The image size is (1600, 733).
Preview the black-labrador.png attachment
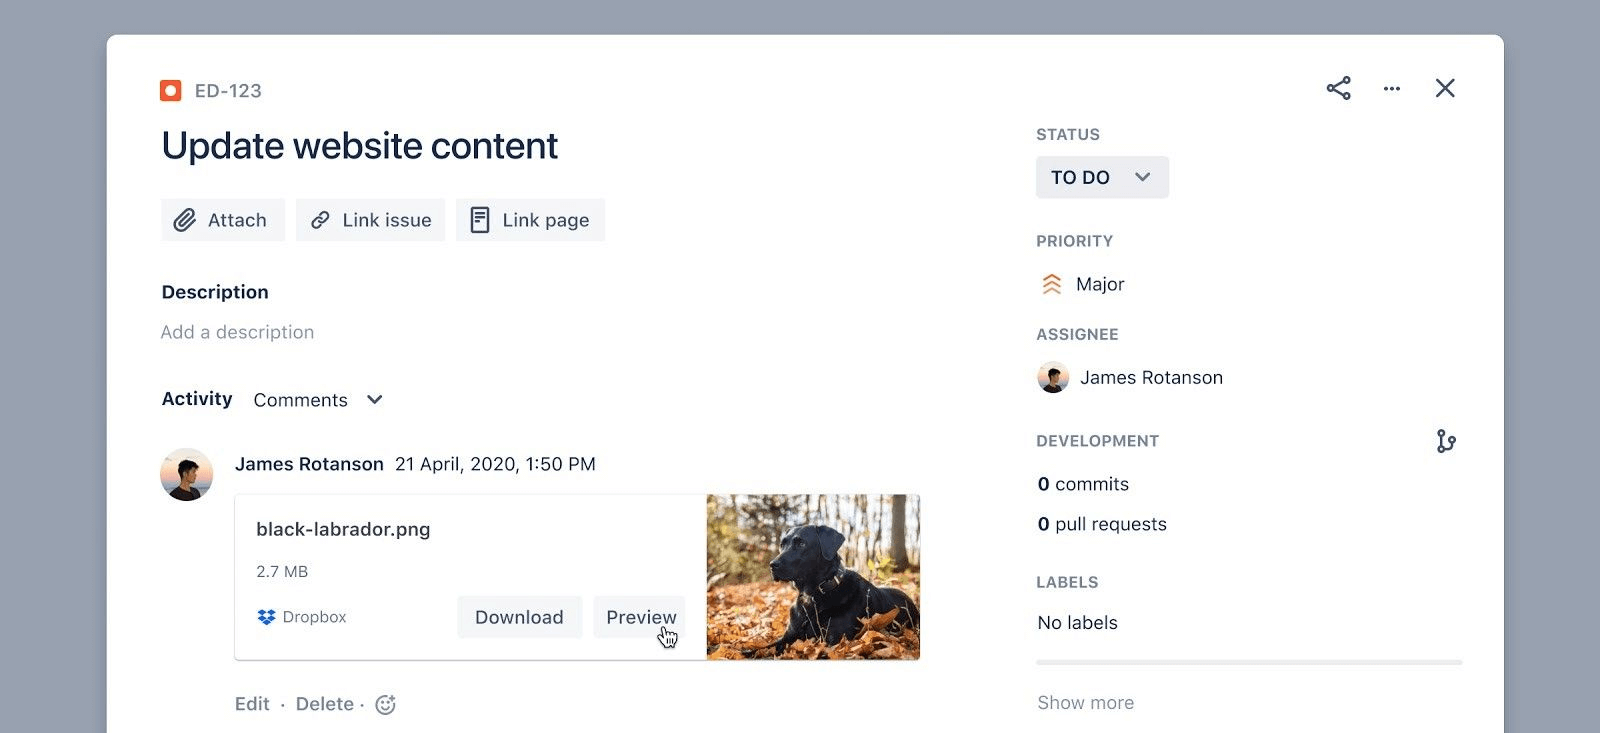(640, 618)
